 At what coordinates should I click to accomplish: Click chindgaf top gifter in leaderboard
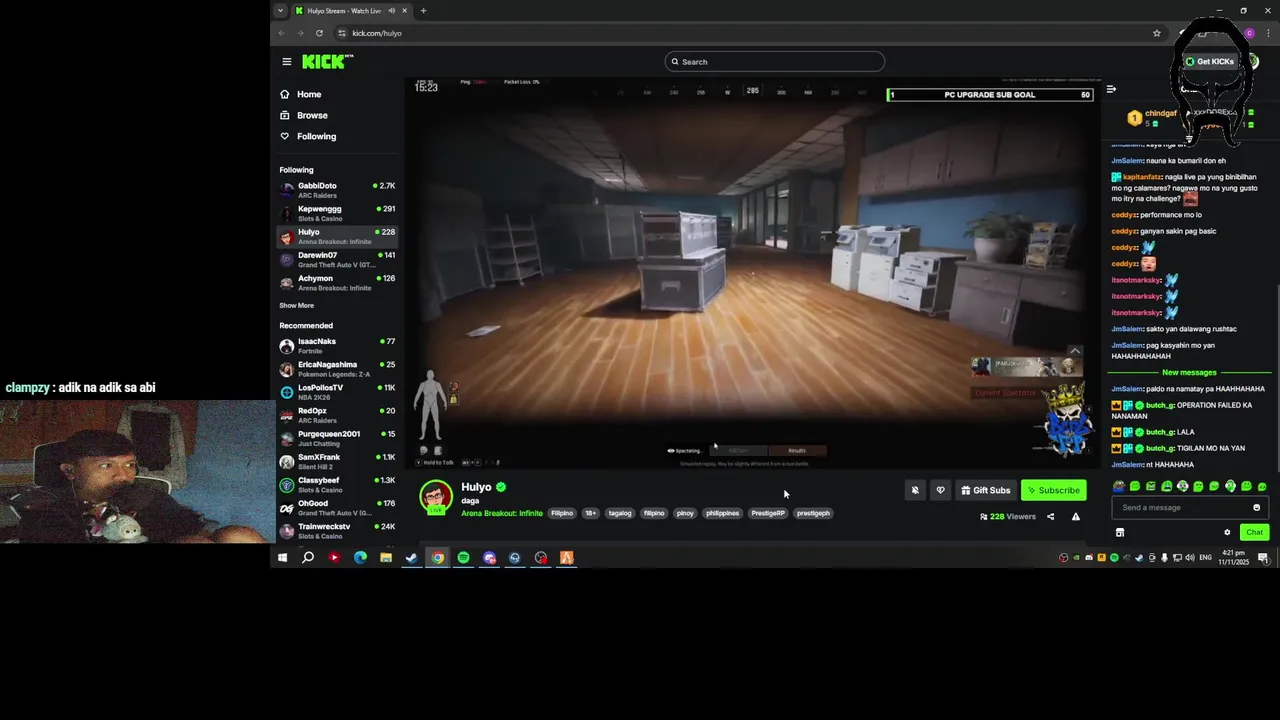pyautogui.click(x=1153, y=117)
